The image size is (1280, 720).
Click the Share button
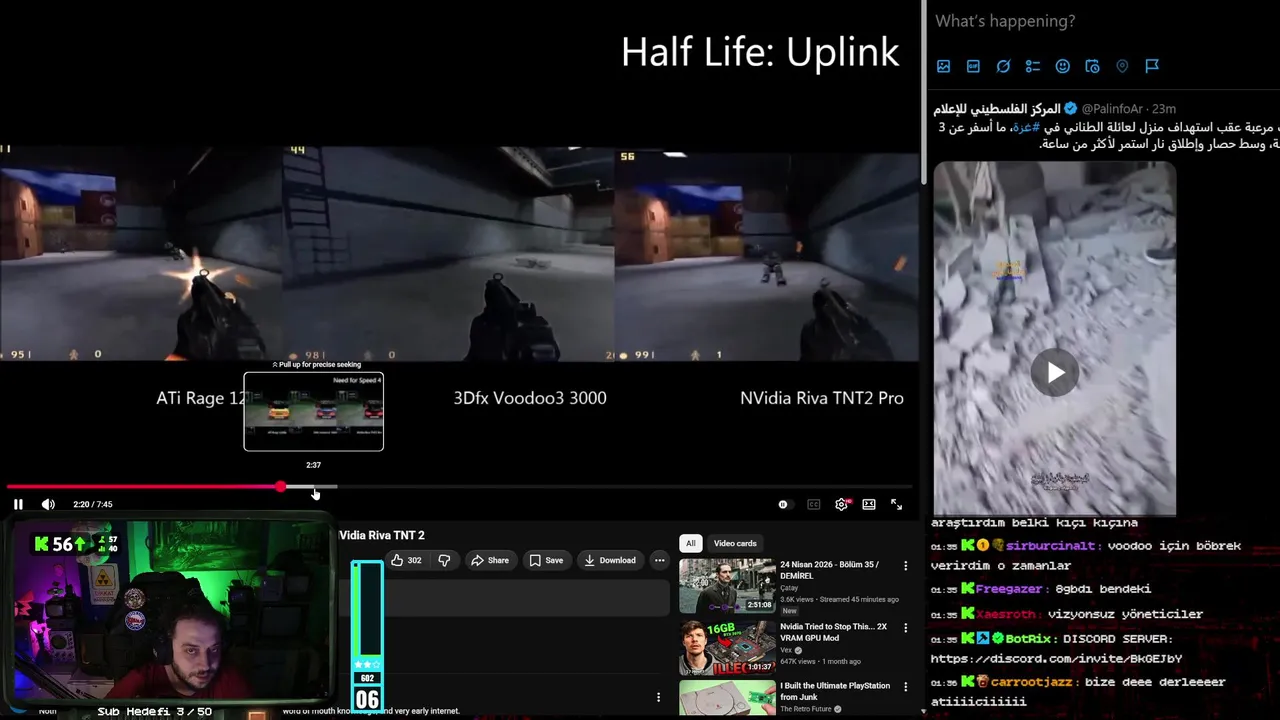[490, 560]
